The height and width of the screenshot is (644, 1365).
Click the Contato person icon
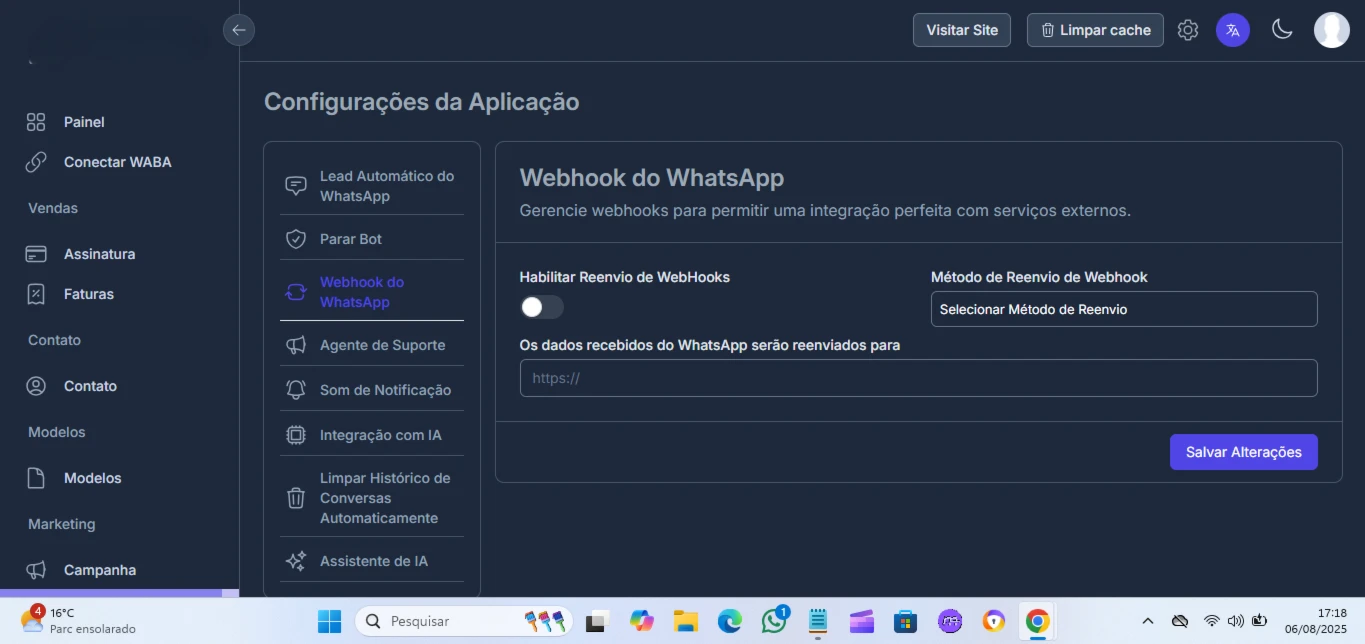pos(36,386)
